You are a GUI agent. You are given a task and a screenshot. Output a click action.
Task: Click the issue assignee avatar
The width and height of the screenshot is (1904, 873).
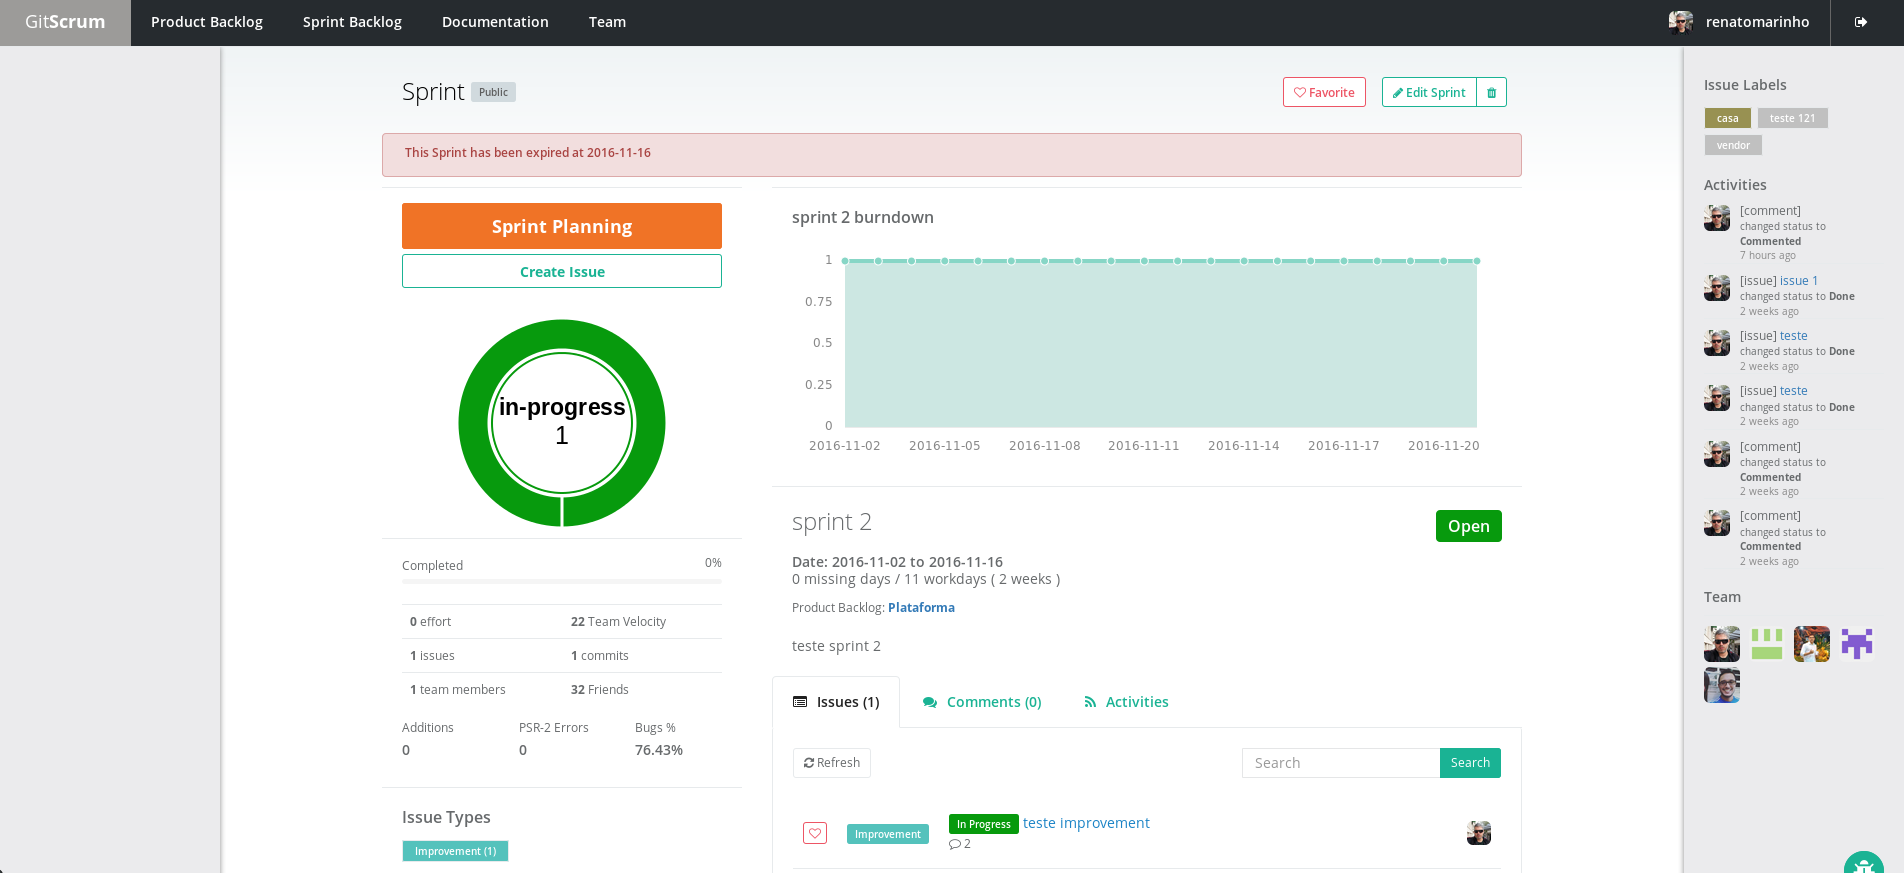click(x=1479, y=833)
